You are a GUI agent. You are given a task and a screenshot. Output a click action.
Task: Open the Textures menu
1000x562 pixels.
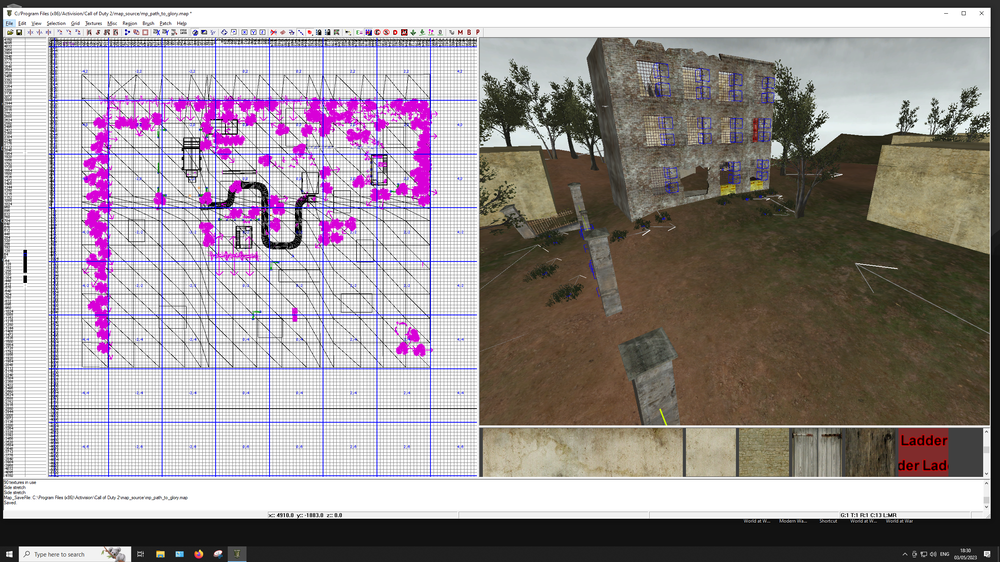tap(93, 22)
